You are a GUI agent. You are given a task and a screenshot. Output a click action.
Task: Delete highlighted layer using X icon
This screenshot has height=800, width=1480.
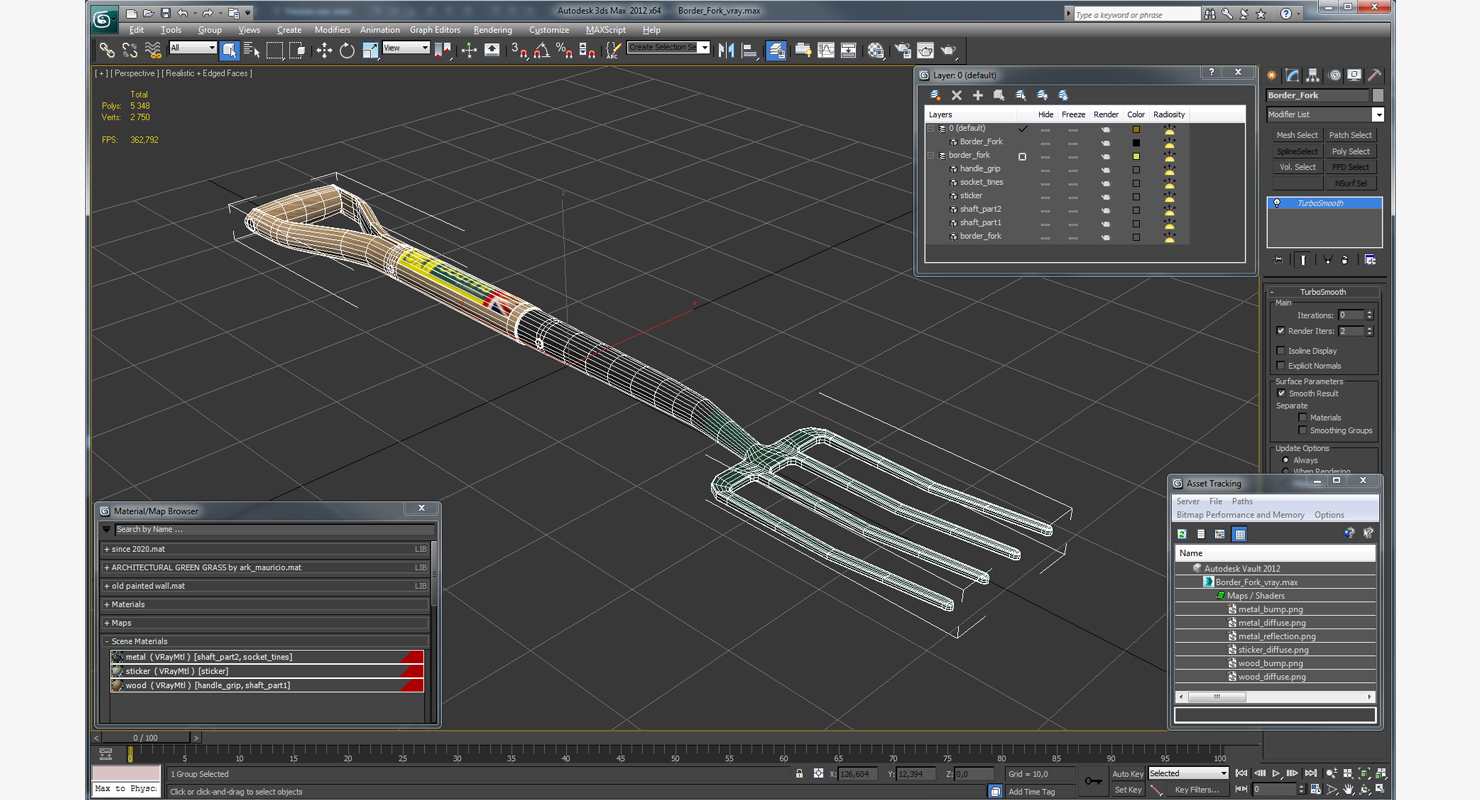point(957,95)
